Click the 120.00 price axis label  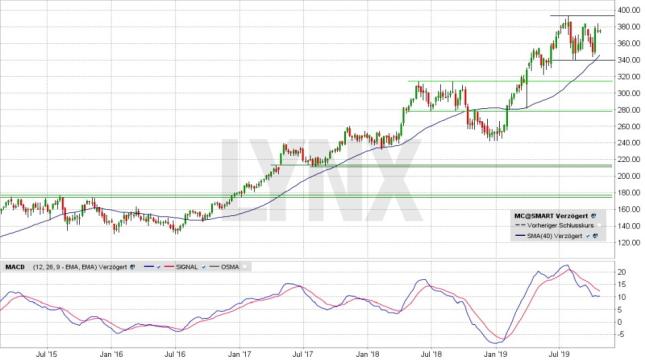point(629,243)
